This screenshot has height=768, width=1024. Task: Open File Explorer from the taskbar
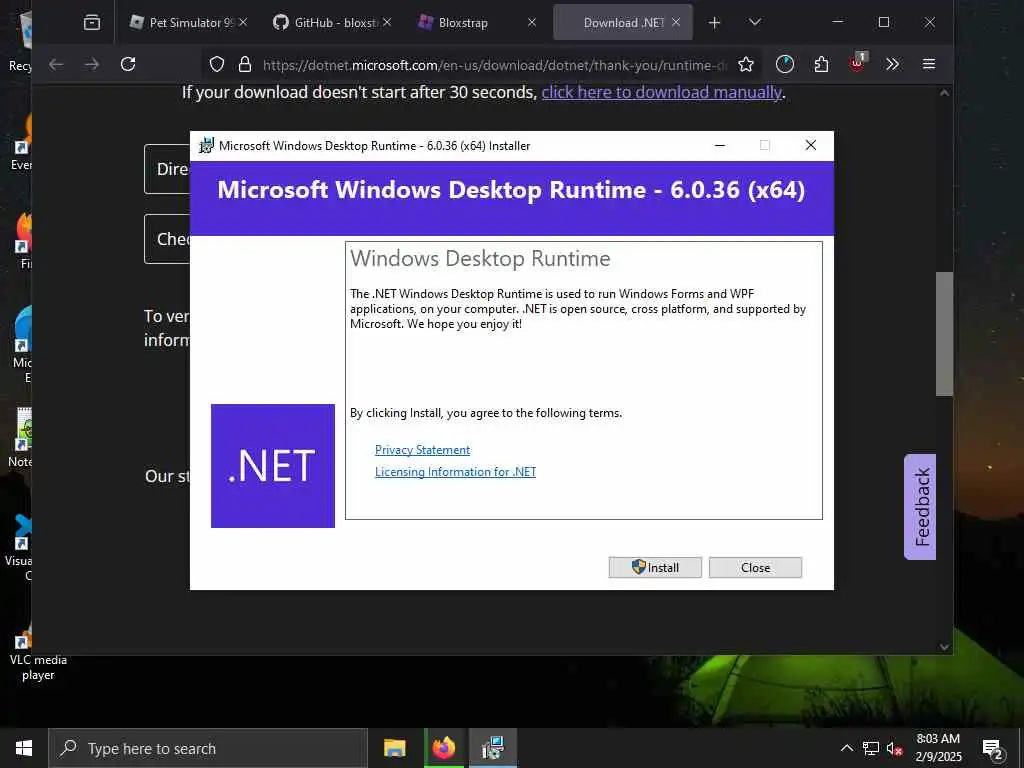point(395,748)
